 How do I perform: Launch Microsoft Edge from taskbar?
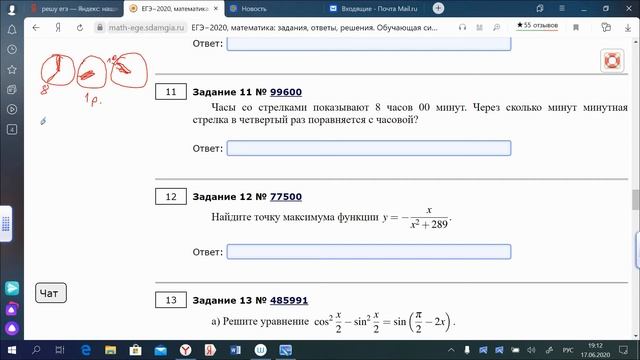coord(86,350)
